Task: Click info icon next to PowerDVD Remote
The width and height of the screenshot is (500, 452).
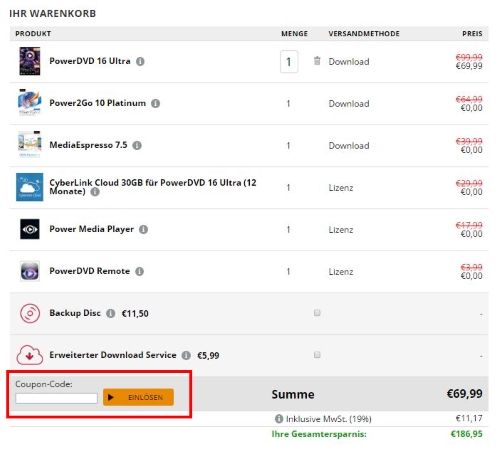Action: click(x=139, y=272)
